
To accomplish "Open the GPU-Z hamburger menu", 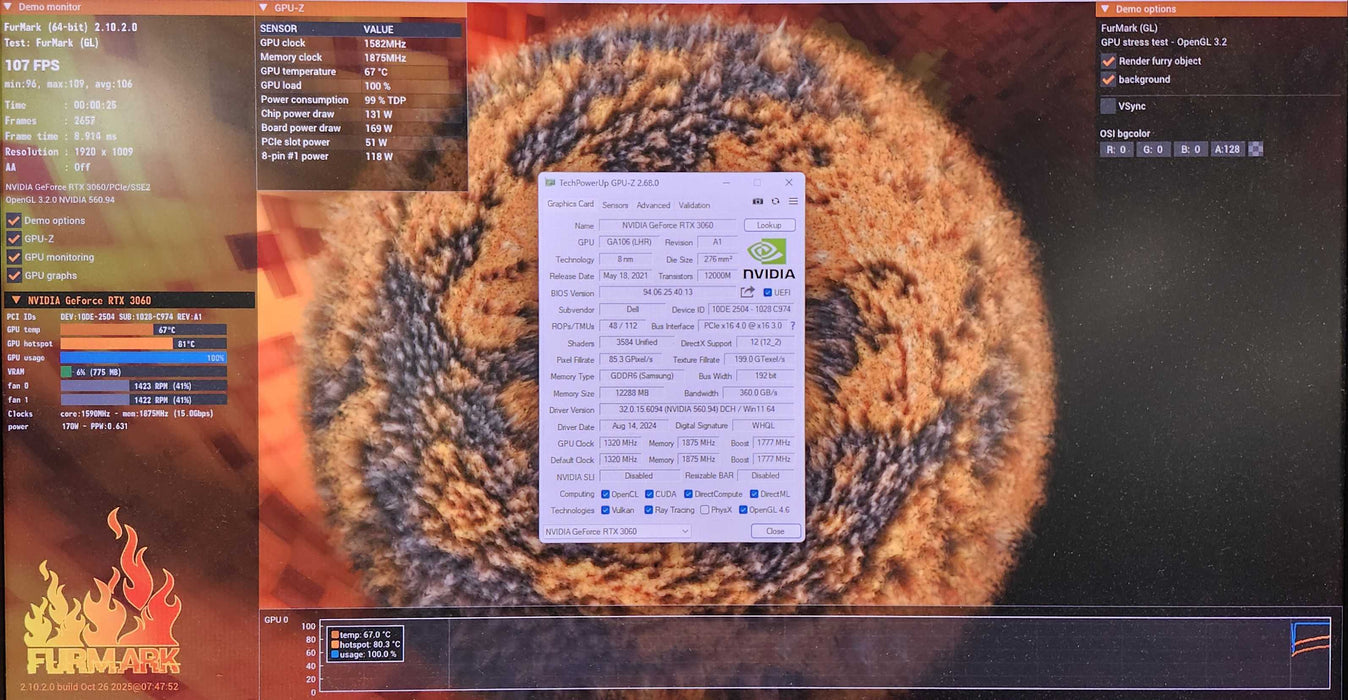I will click(793, 201).
